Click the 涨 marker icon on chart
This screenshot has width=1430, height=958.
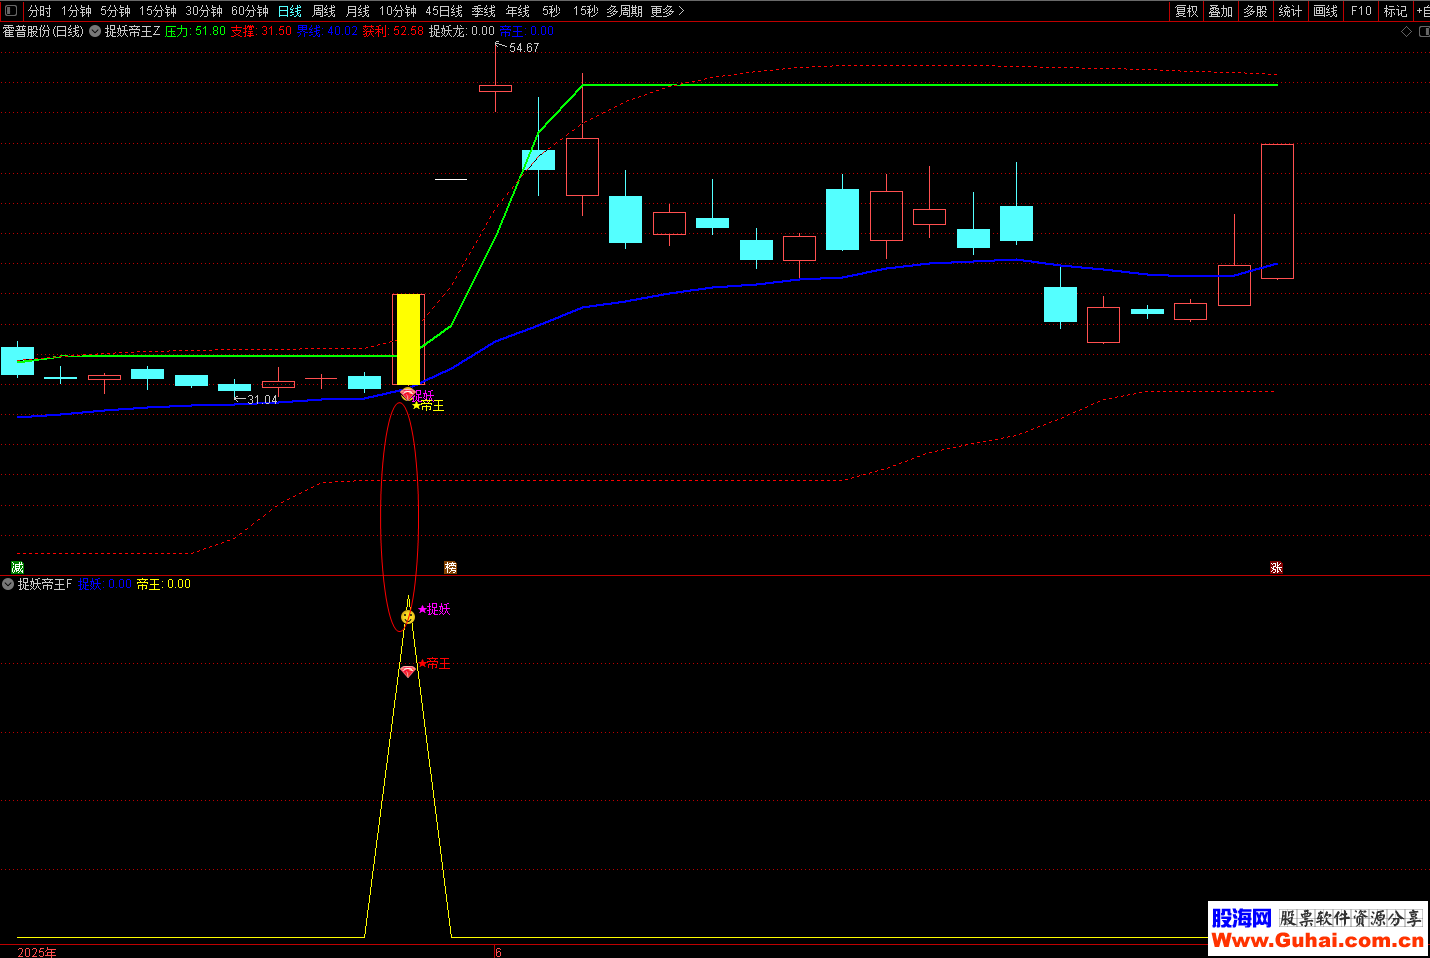(1276, 567)
